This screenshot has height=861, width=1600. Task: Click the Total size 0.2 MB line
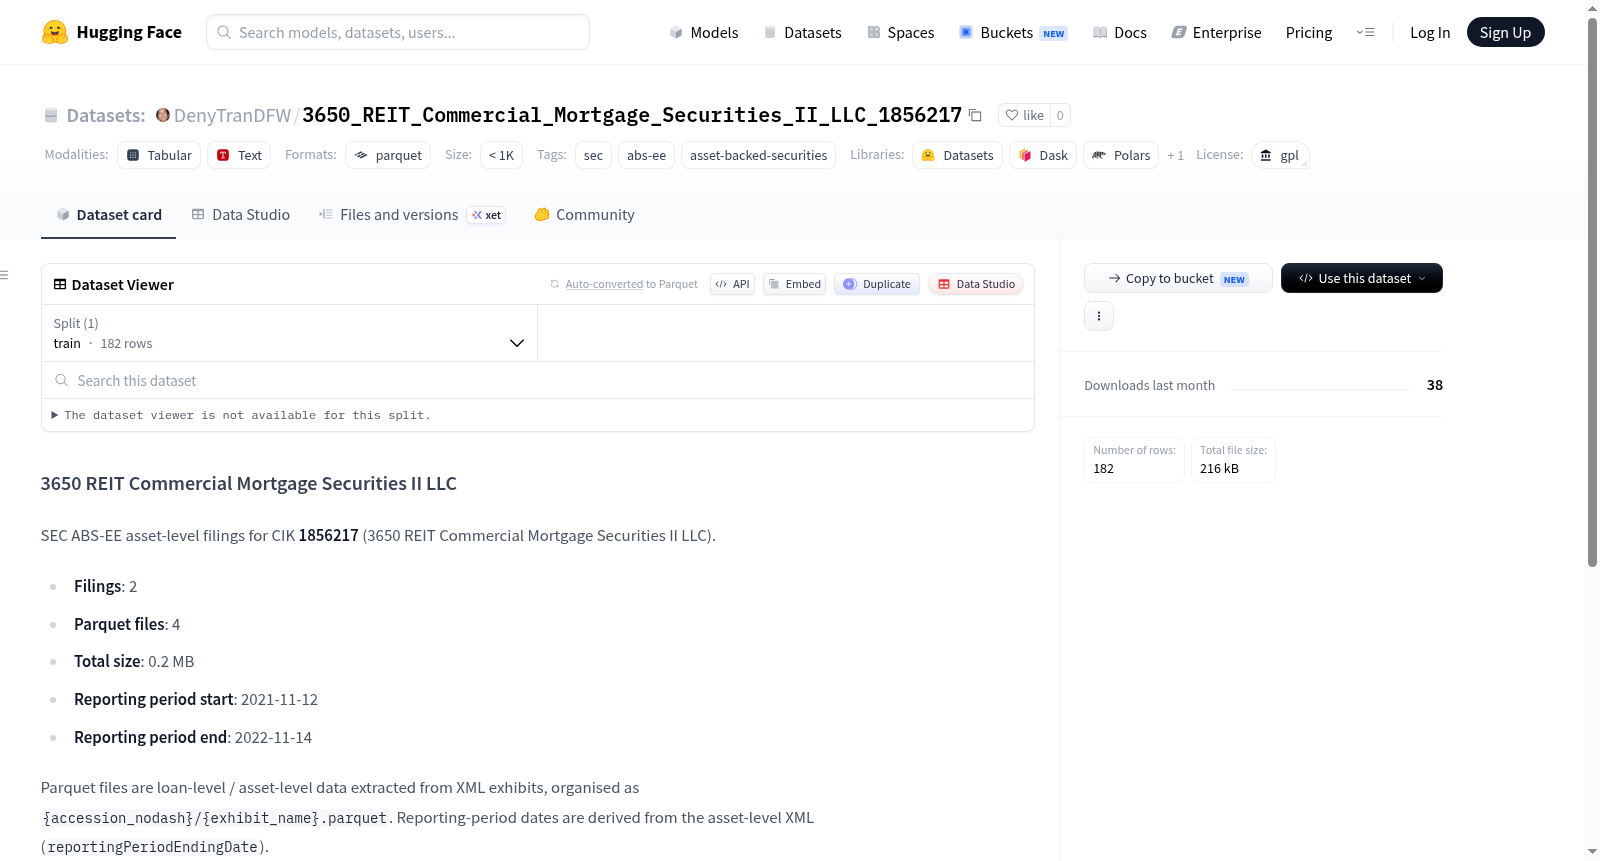(134, 661)
